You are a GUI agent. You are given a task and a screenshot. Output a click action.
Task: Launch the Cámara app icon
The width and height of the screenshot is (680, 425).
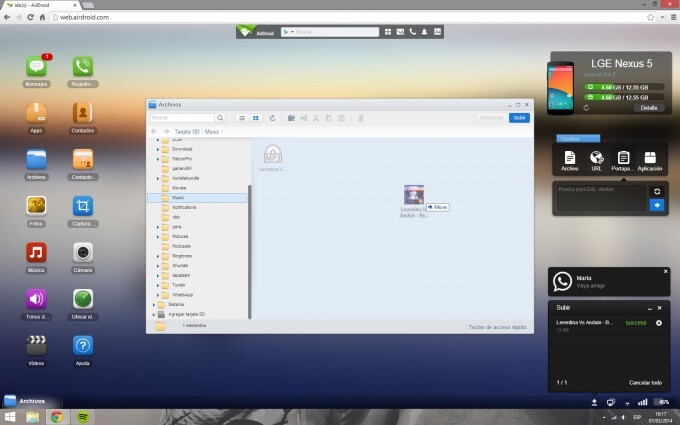click(83, 252)
